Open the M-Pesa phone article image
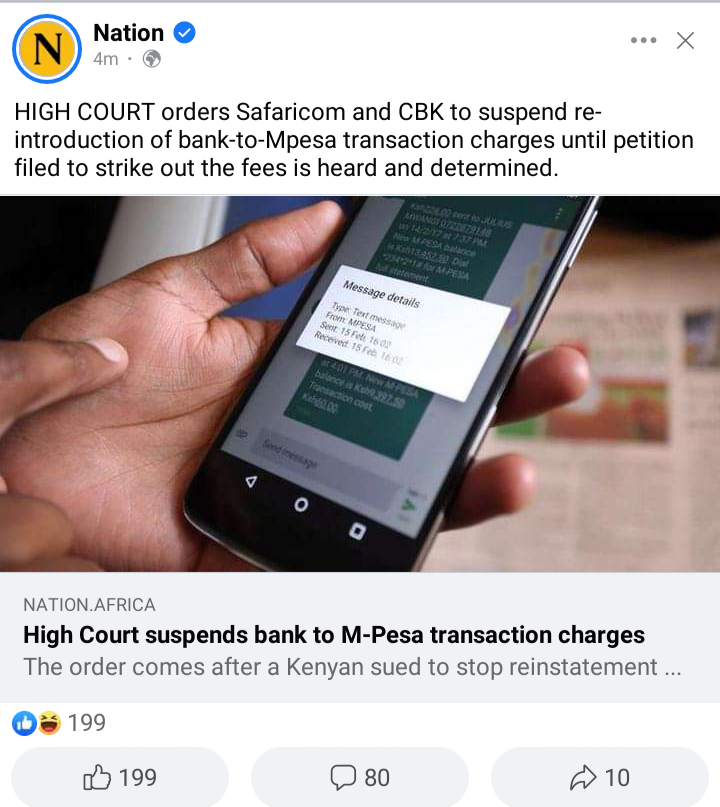Image resolution: width=720 pixels, height=807 pixels. point(360,384)
